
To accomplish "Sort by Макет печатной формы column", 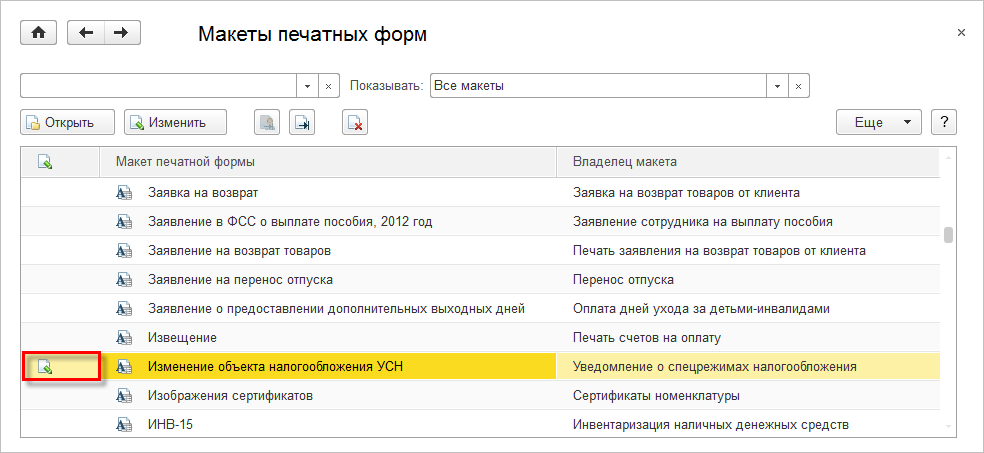I will 328,163.
